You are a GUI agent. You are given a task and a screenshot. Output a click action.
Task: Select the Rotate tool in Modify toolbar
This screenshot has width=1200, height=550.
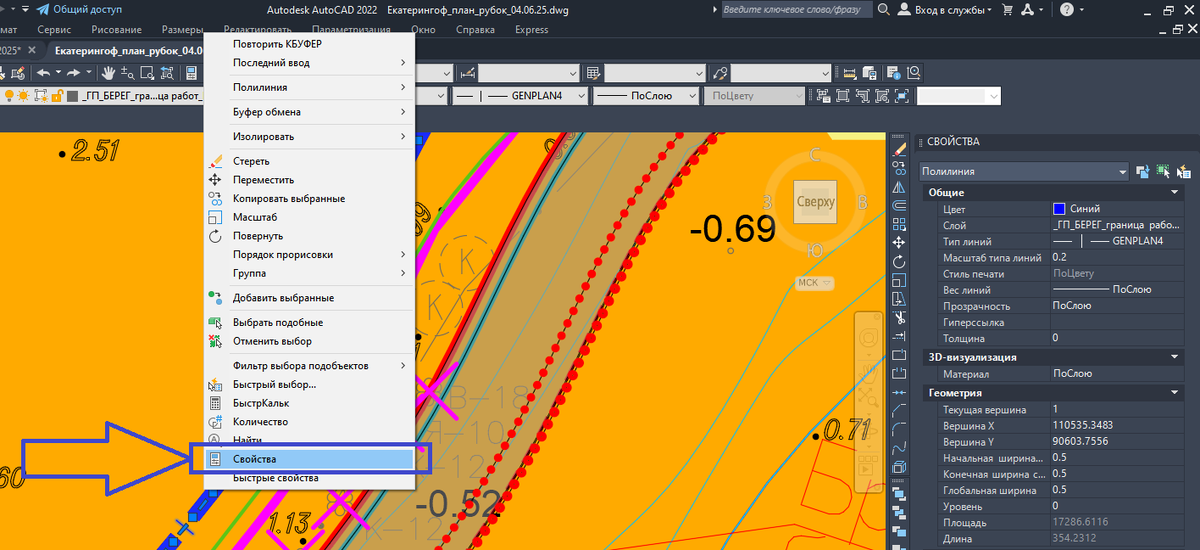click(899, 261)
